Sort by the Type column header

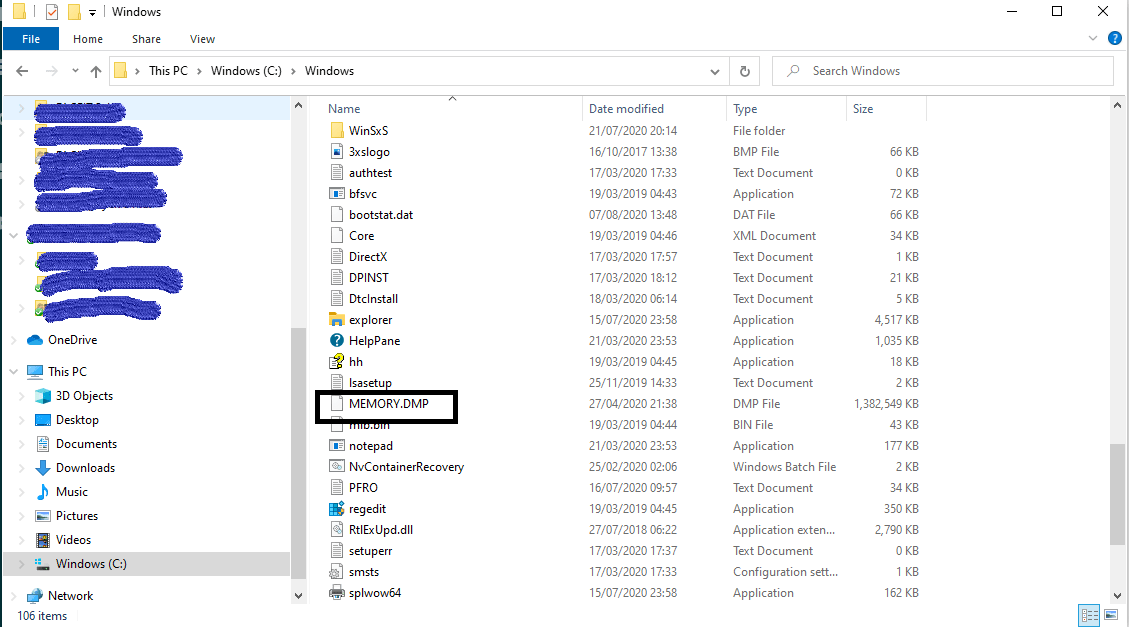[745, 109]
